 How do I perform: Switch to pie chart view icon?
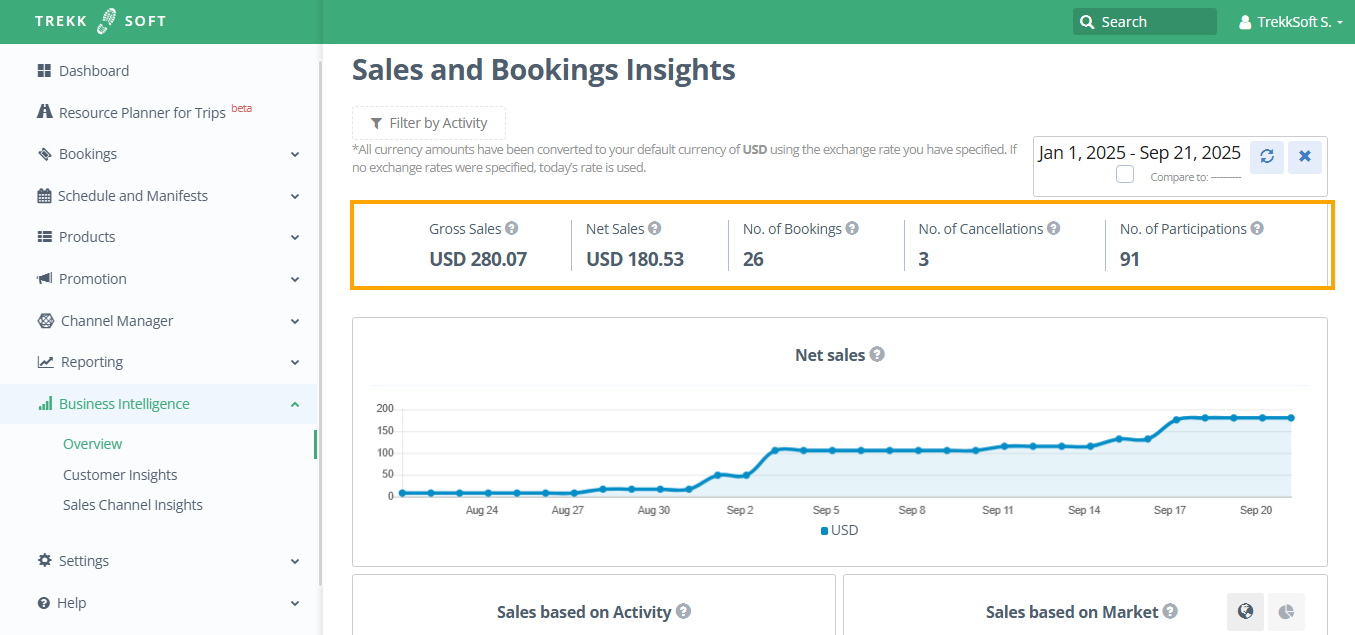1286,611
